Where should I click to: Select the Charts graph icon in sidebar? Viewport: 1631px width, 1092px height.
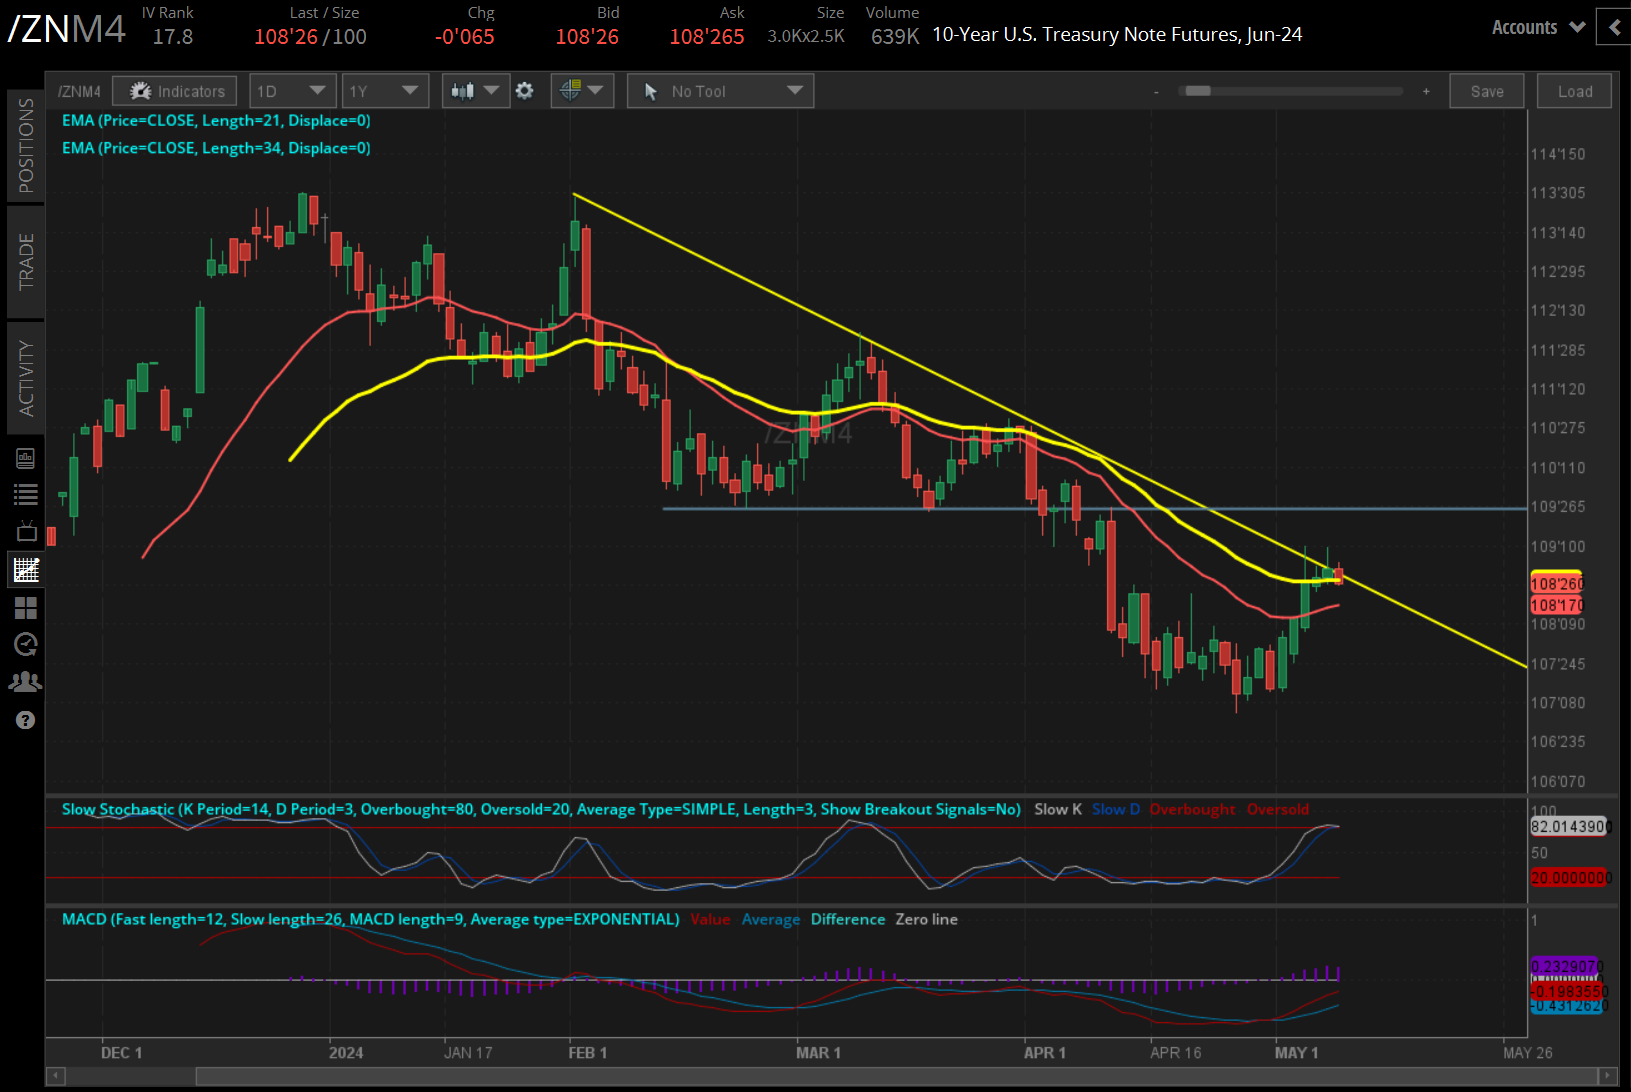click(25, 569)
